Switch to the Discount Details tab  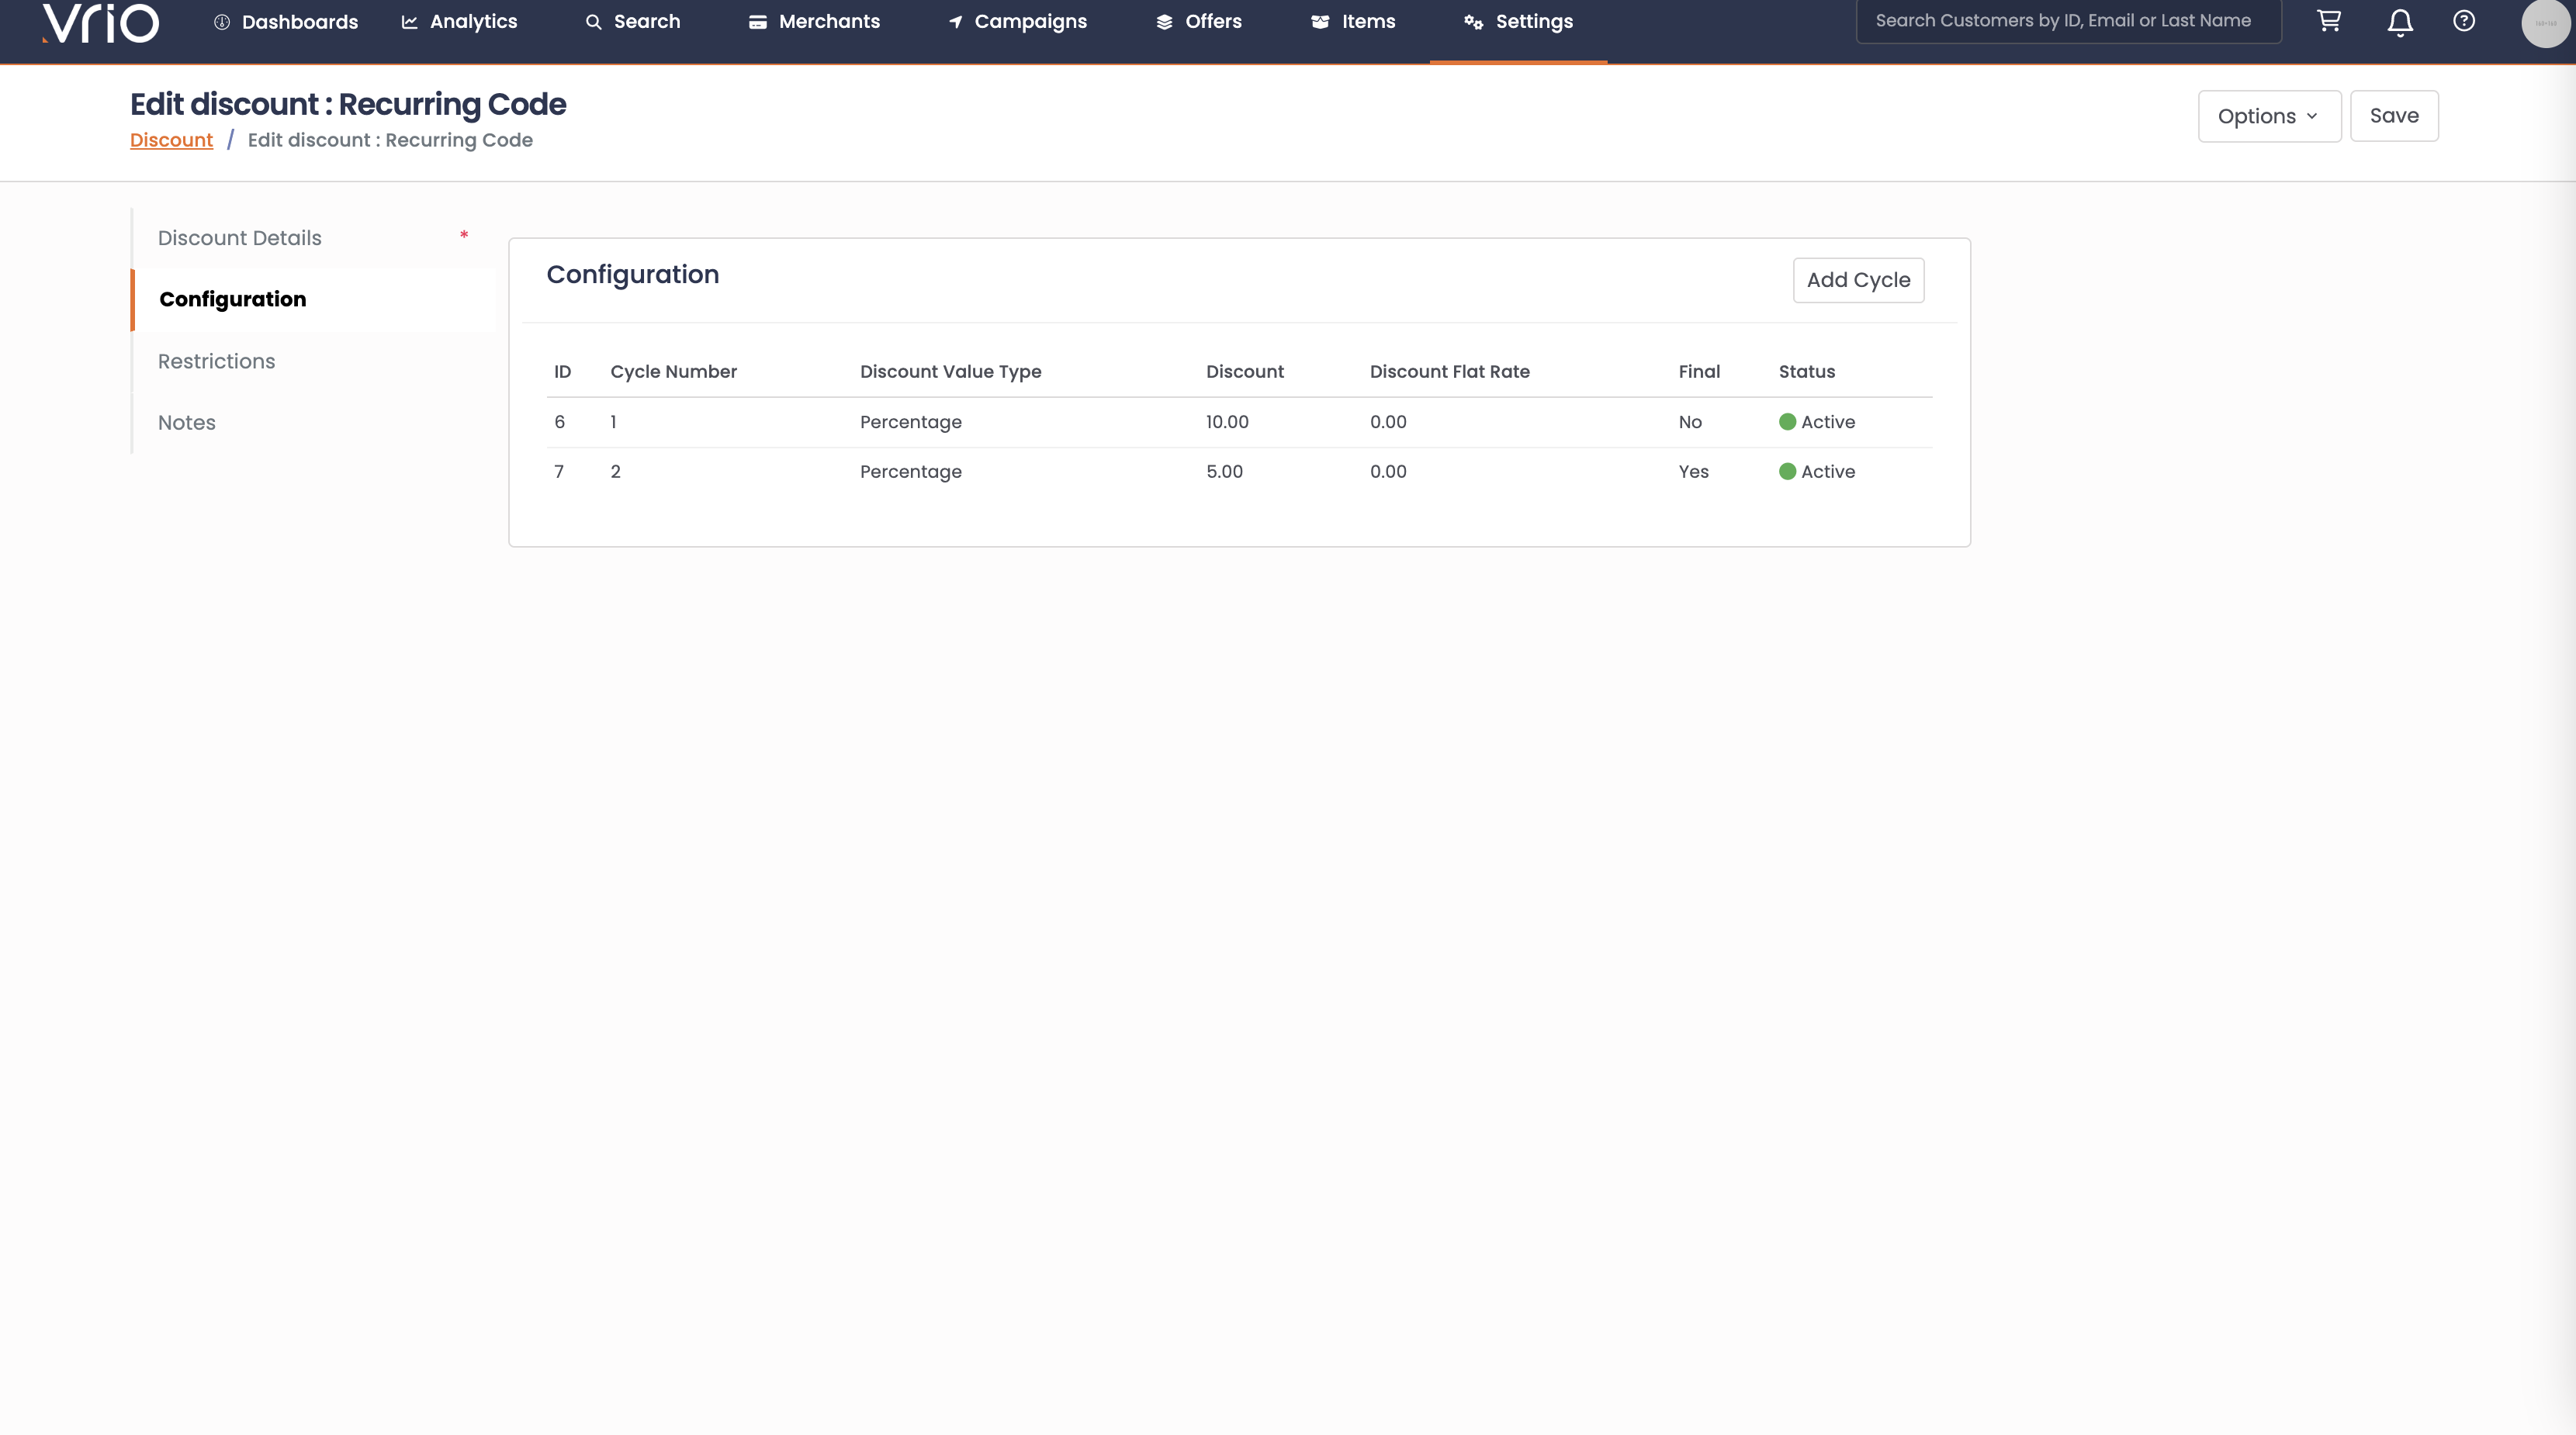point(239,238)
